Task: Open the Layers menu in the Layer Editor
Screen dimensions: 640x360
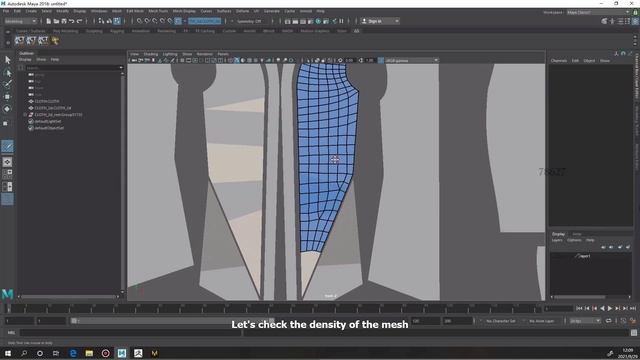Action: 557,240
